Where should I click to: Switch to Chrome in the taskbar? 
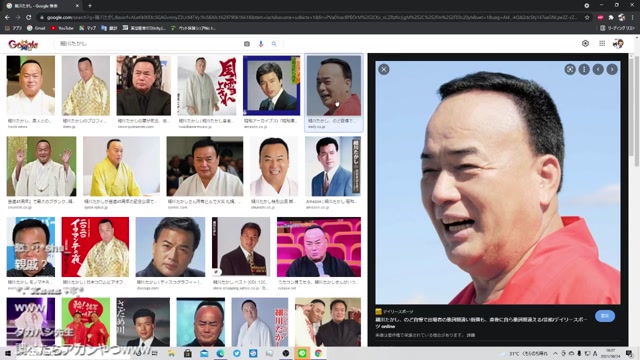click(318, 353)
